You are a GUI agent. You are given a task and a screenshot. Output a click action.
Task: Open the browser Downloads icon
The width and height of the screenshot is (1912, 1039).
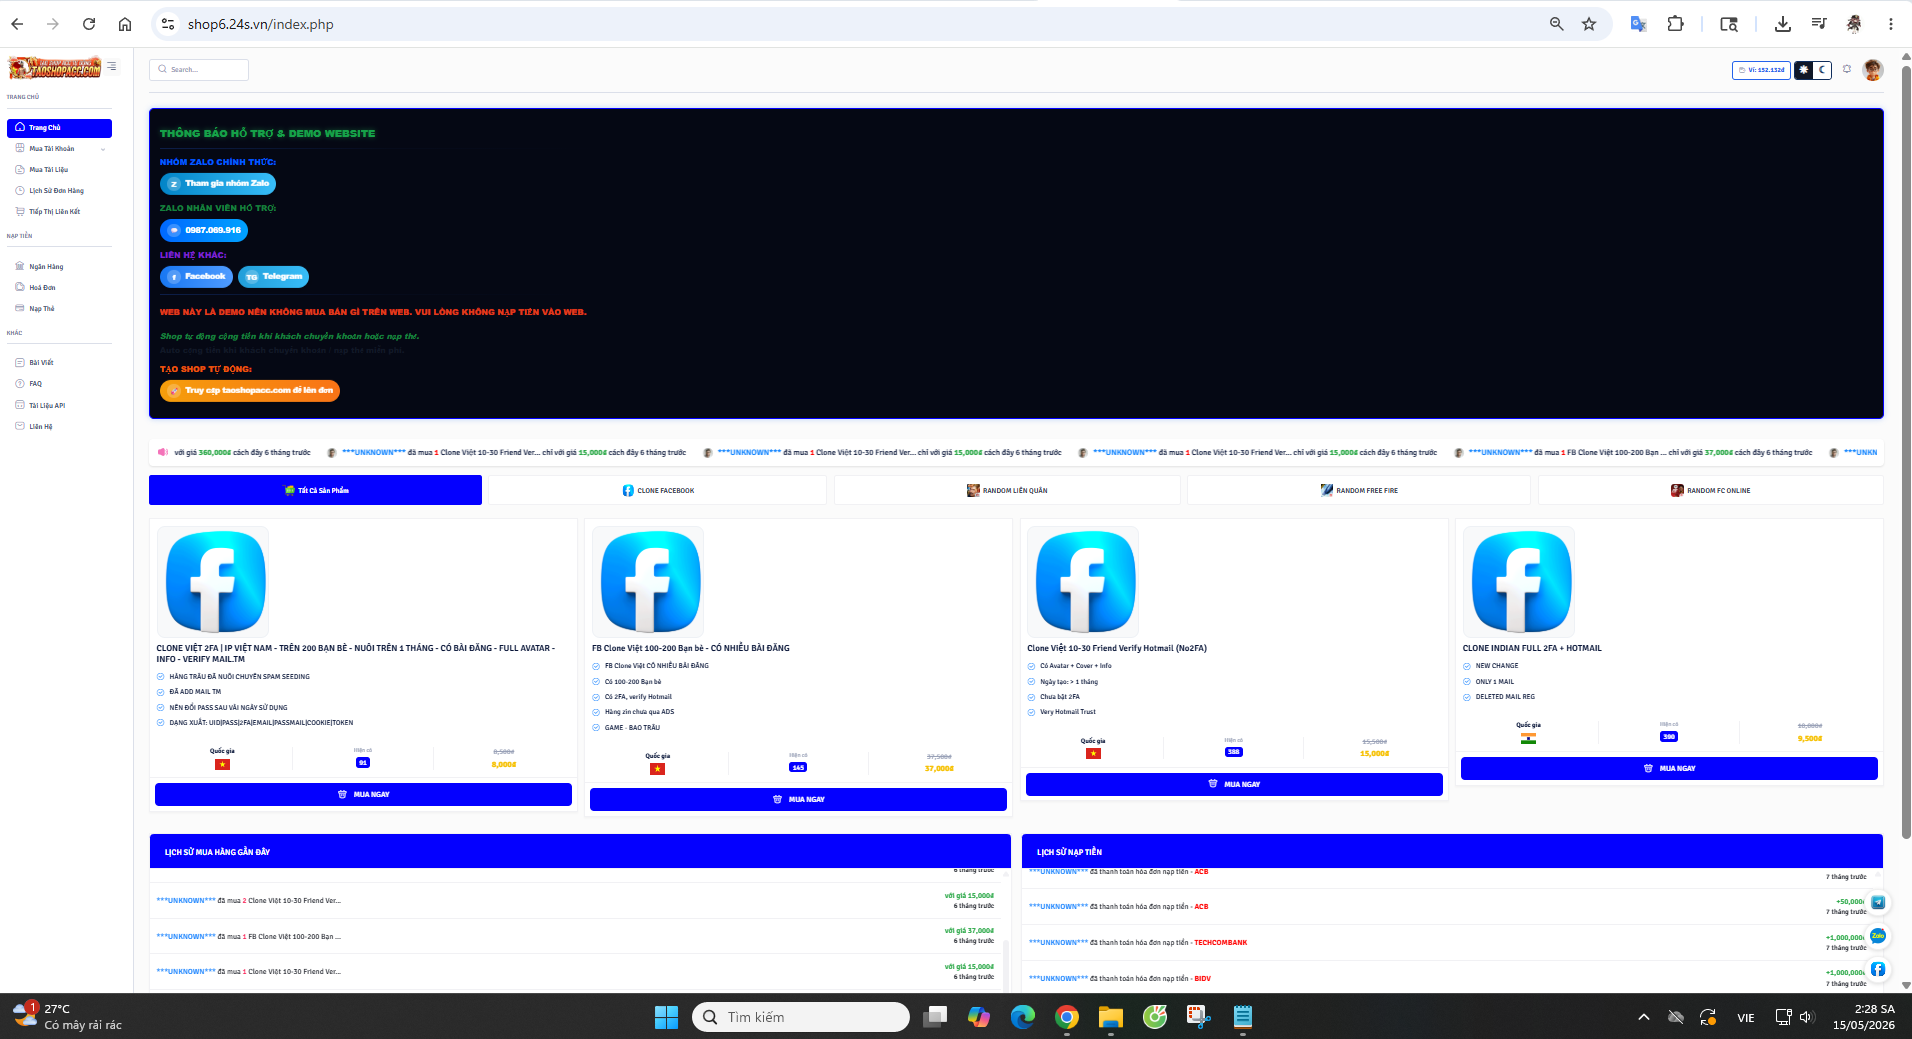(1782, 24)
